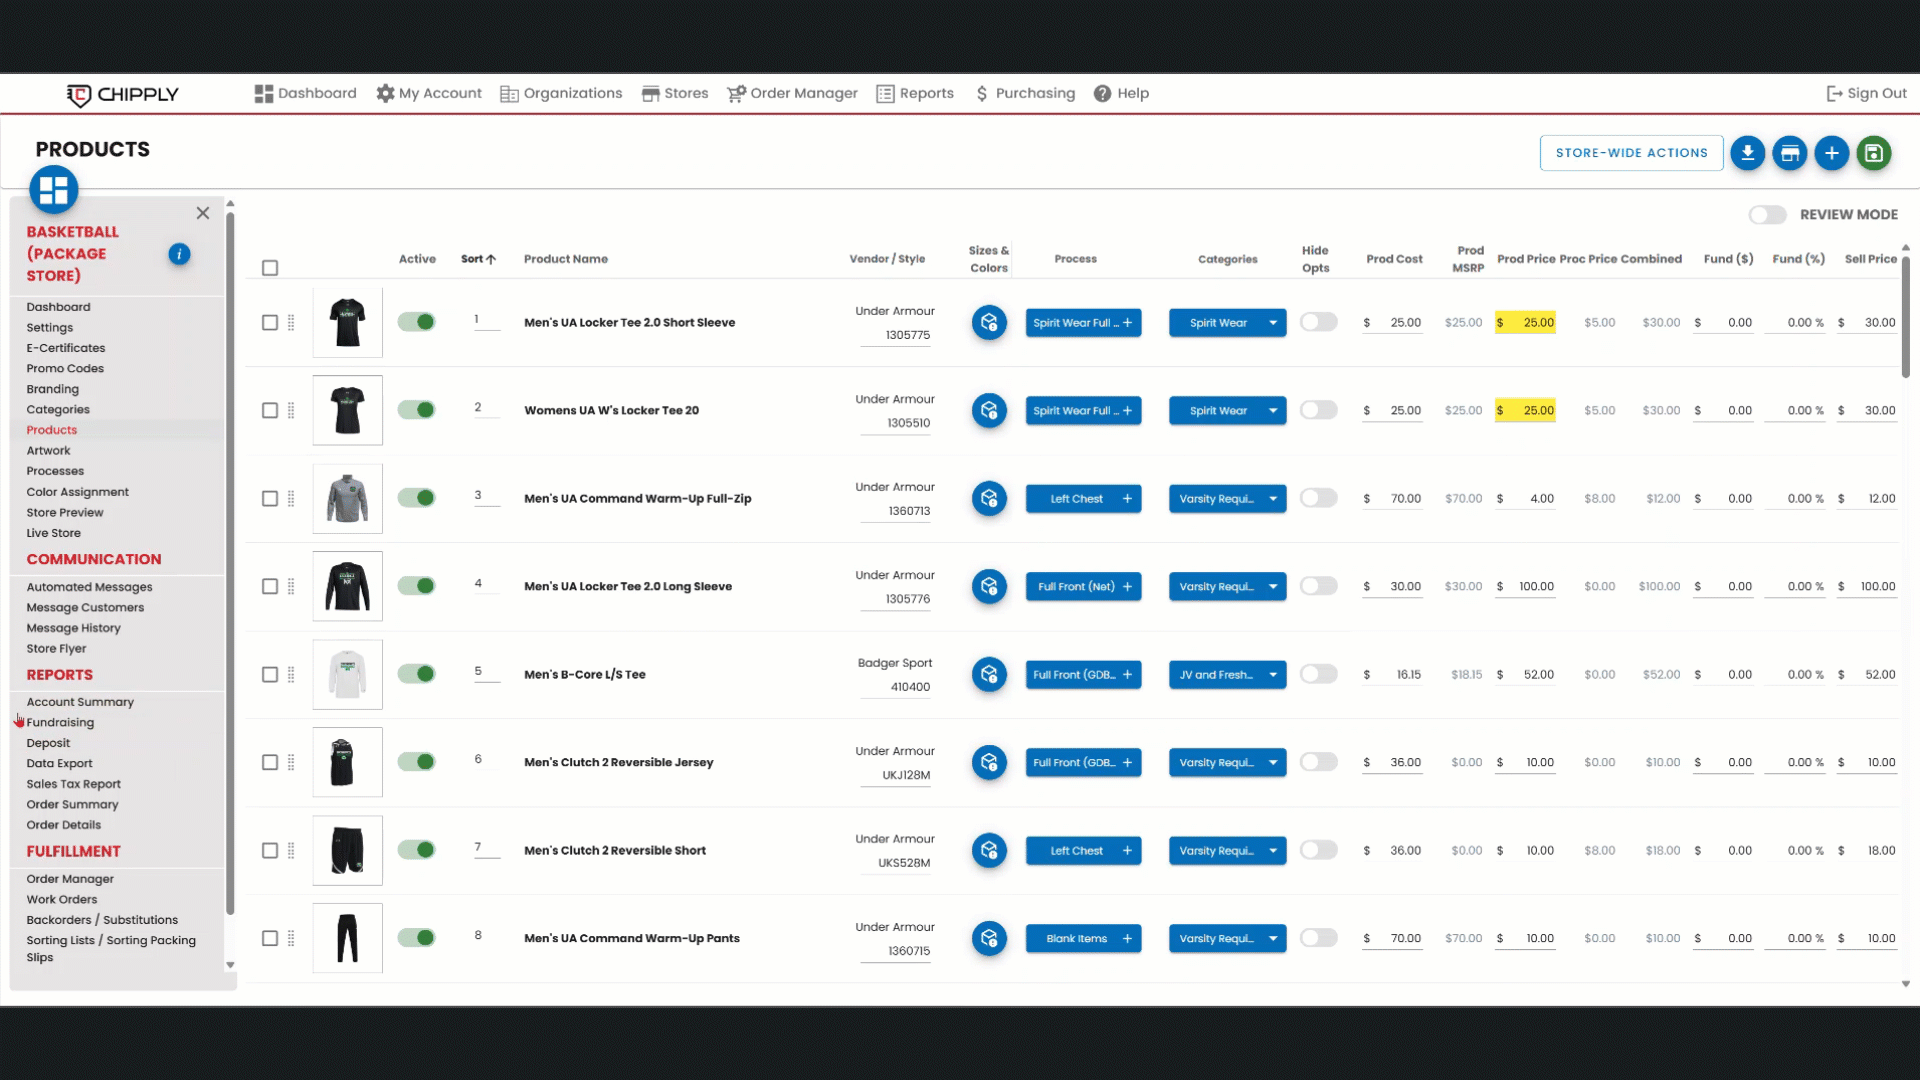Enable the Review Mode toggle
Viewport: 1920px width, 1080px height.
click(1767, 215)
